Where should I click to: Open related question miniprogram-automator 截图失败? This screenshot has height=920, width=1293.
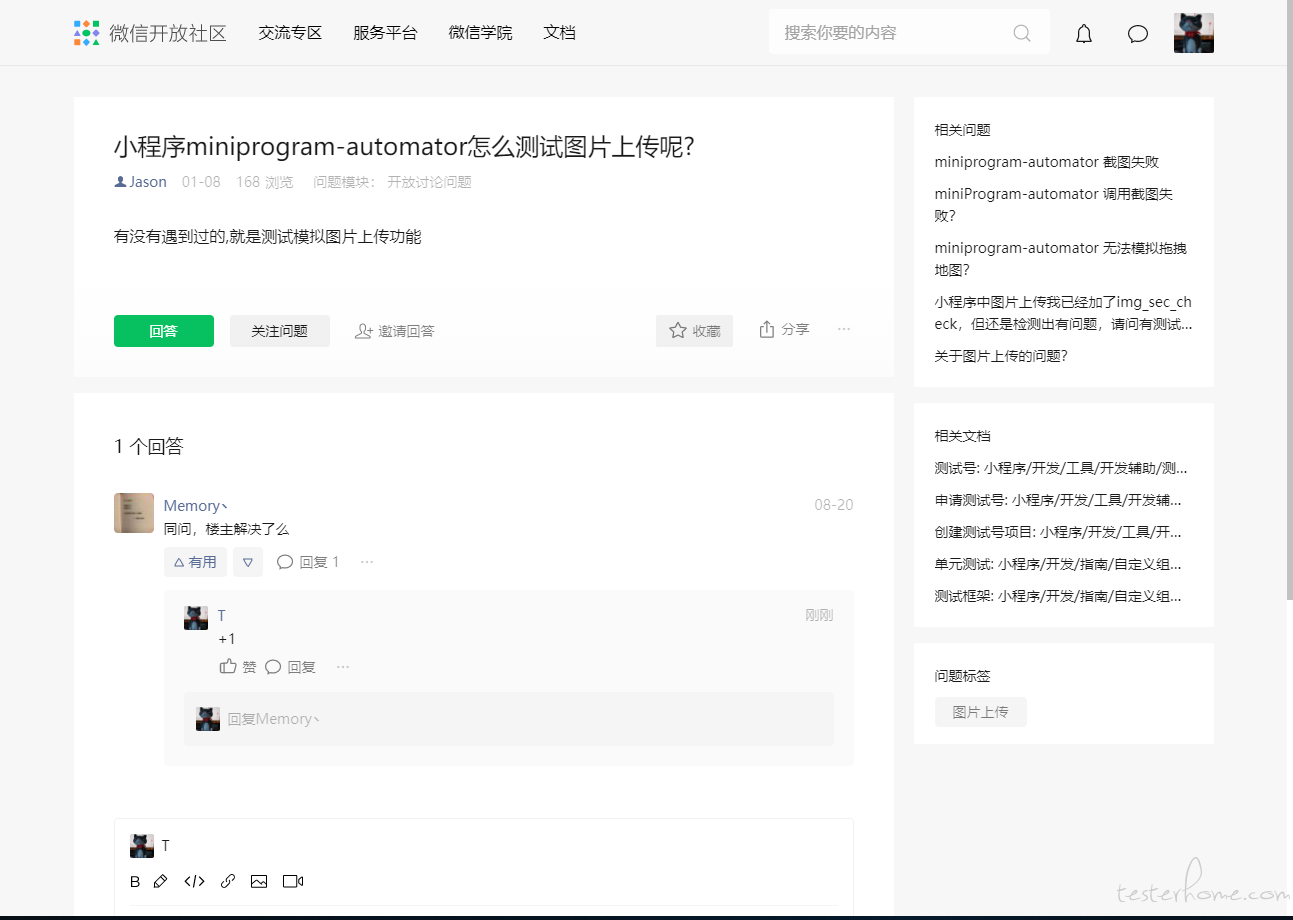[x=1047, y=162]
